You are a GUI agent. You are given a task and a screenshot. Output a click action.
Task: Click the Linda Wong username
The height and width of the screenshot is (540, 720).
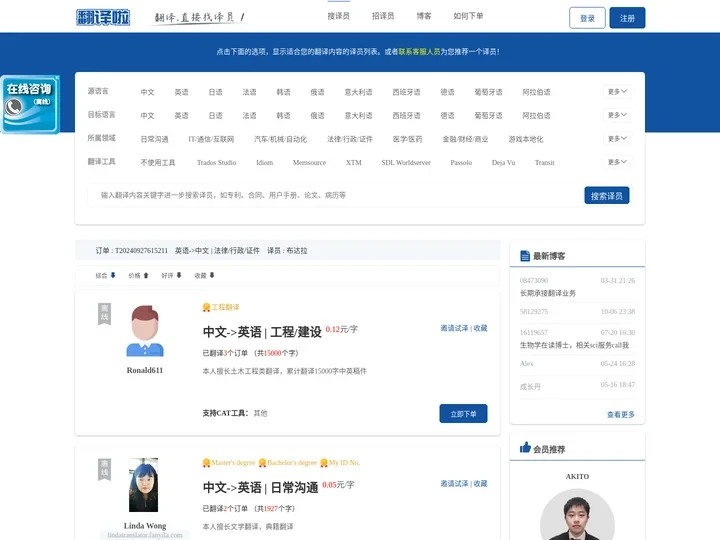click(145, 526)
